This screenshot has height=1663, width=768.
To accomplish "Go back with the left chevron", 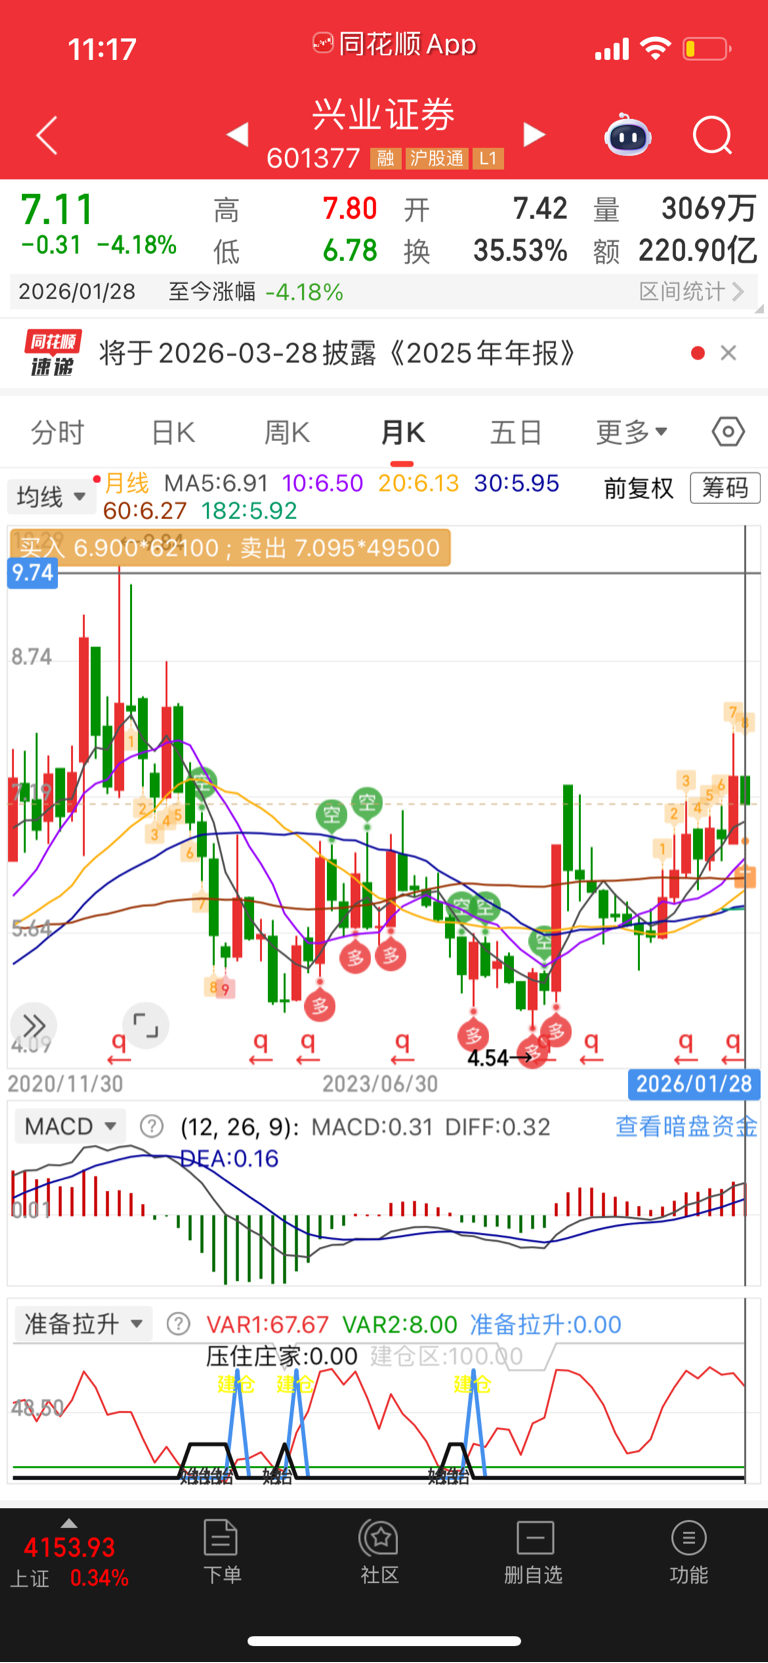I will pos(47,135).
